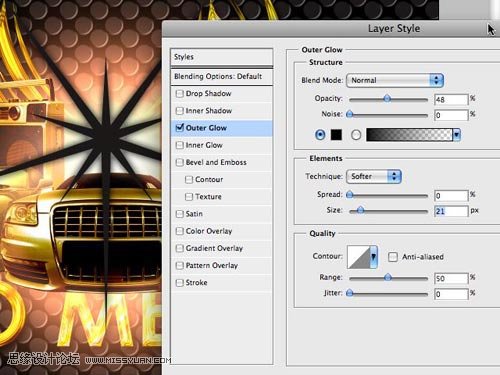The width and height of the screenshot is (500, 375).
Task: Click the Jitter value input field
Action: point(451,294)
